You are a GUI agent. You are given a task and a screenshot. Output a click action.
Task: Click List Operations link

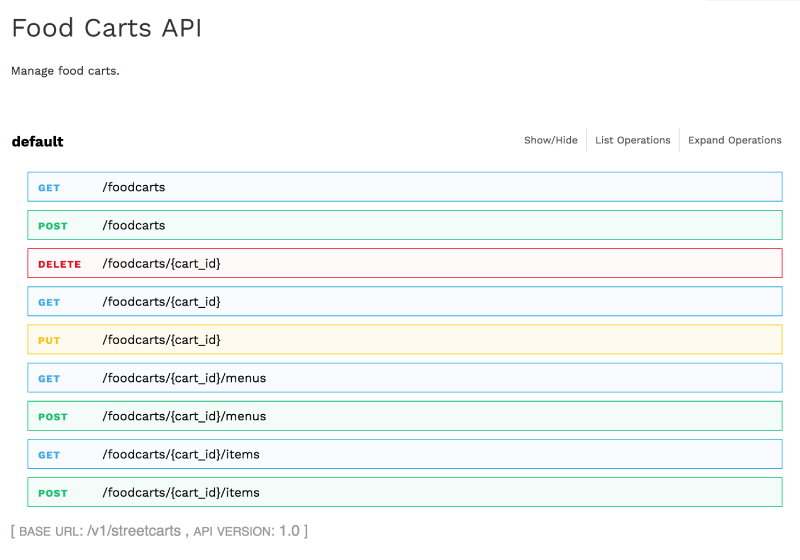coord(632,140)
